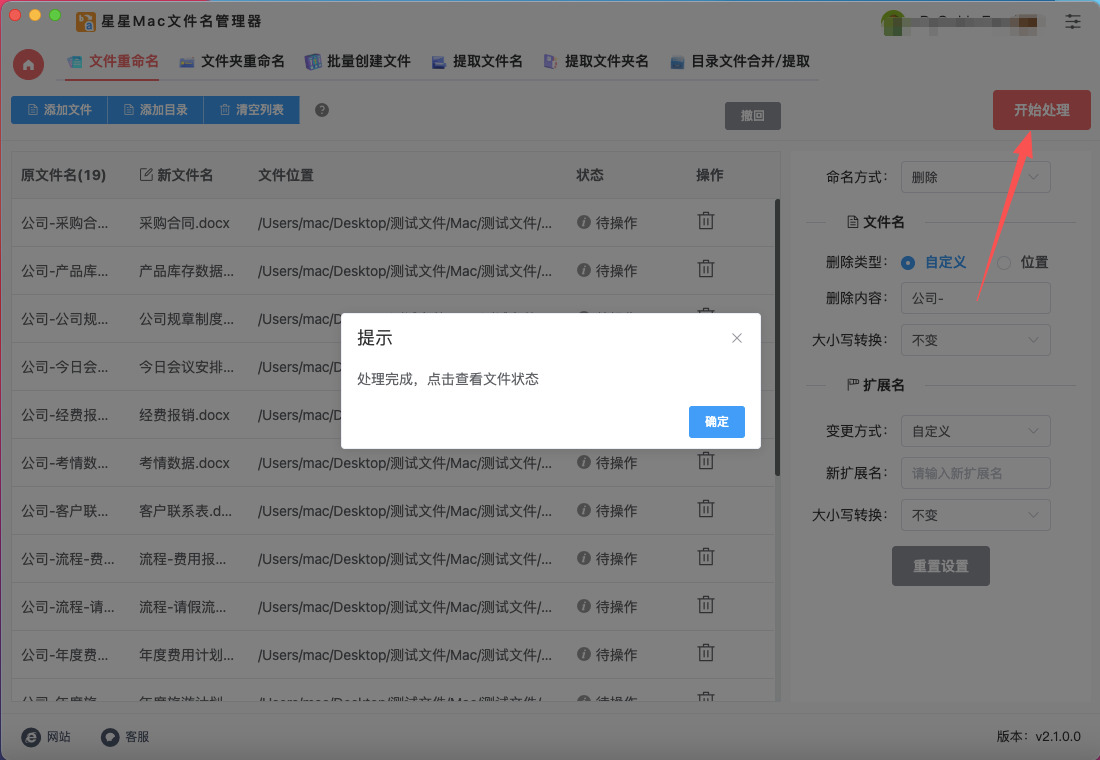
Task: Click the 添加文件 button
Action: tap(59, 110)
